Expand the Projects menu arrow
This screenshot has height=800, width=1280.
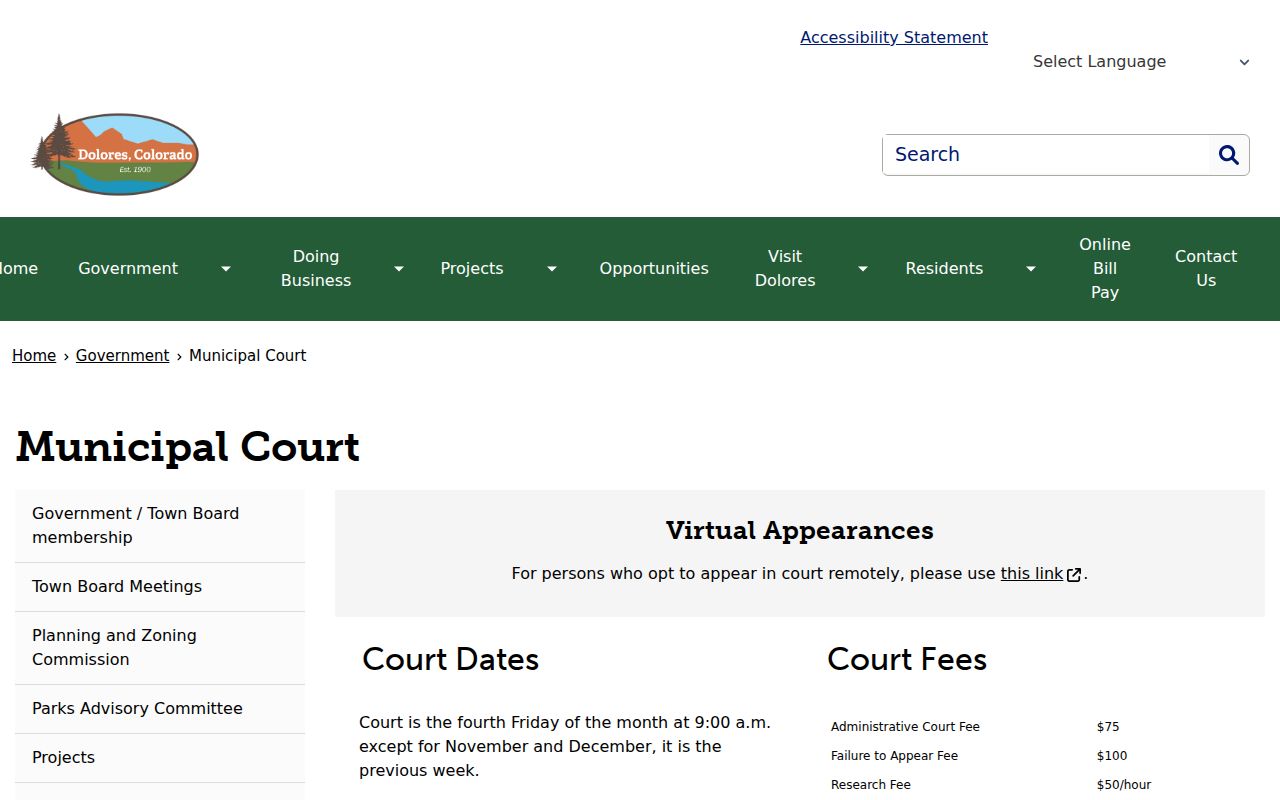(552, 269)
